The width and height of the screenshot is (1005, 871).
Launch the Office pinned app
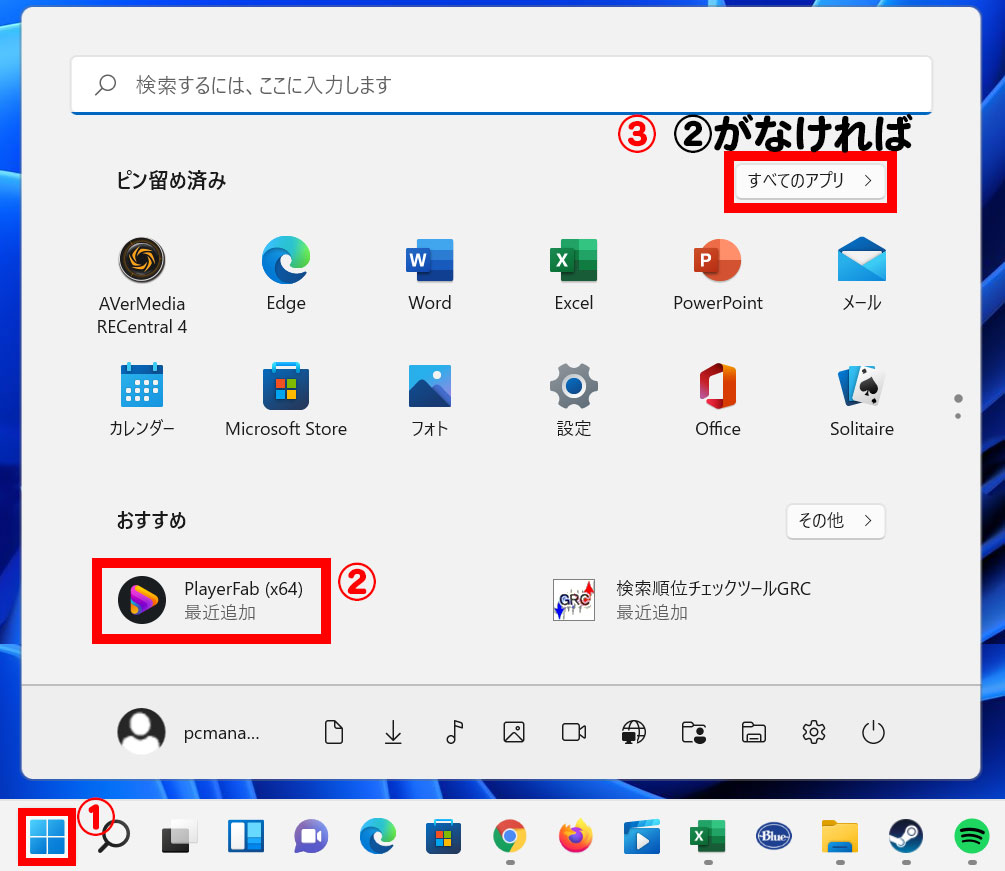coord(718,400)
